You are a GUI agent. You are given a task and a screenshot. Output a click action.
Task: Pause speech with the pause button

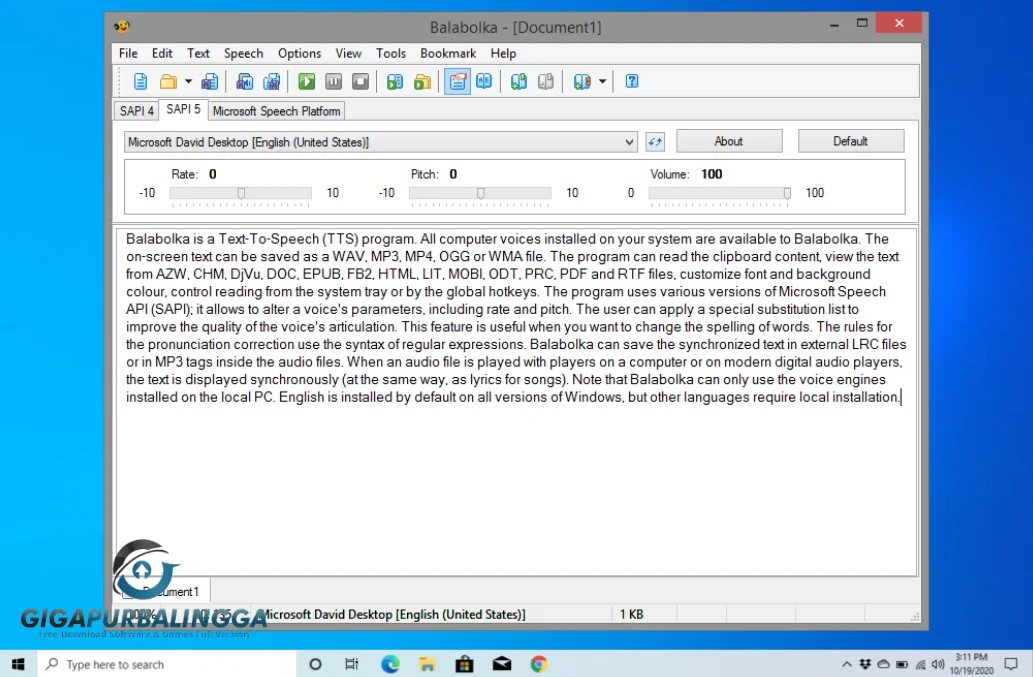click(333, 82)
